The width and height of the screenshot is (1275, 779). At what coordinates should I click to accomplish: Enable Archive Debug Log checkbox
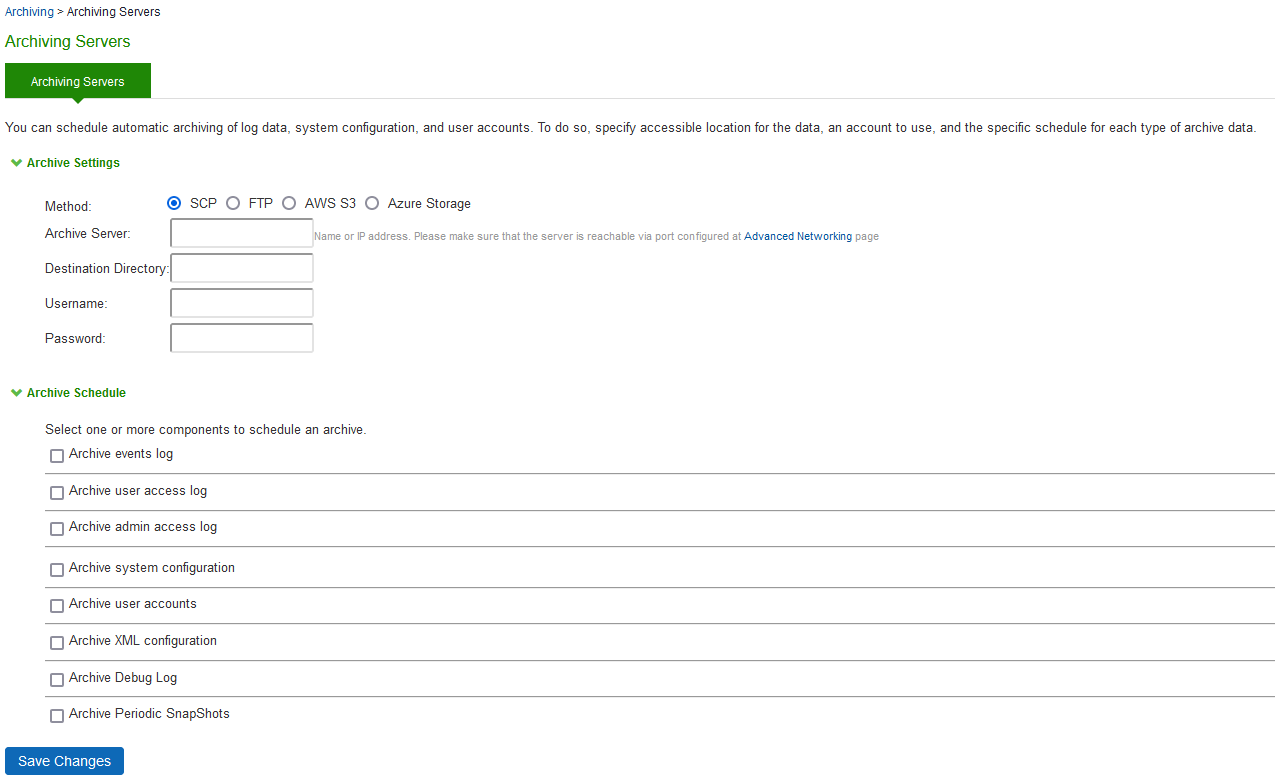57,680
